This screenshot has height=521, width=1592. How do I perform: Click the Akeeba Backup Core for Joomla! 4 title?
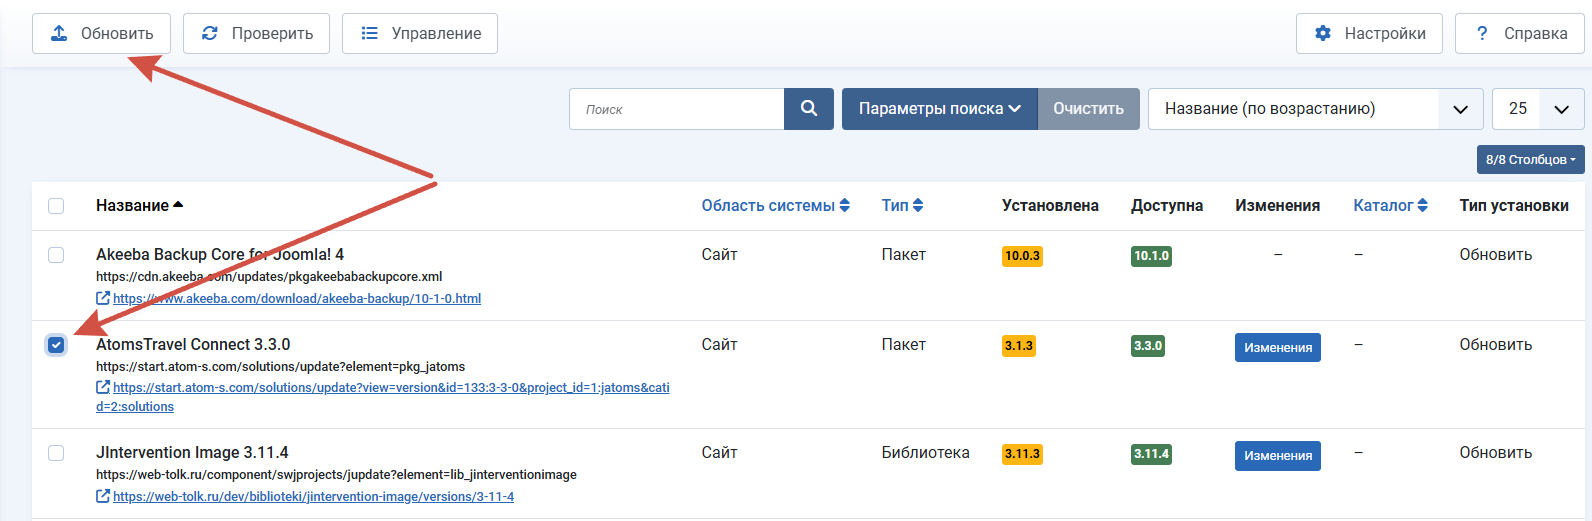220,254
